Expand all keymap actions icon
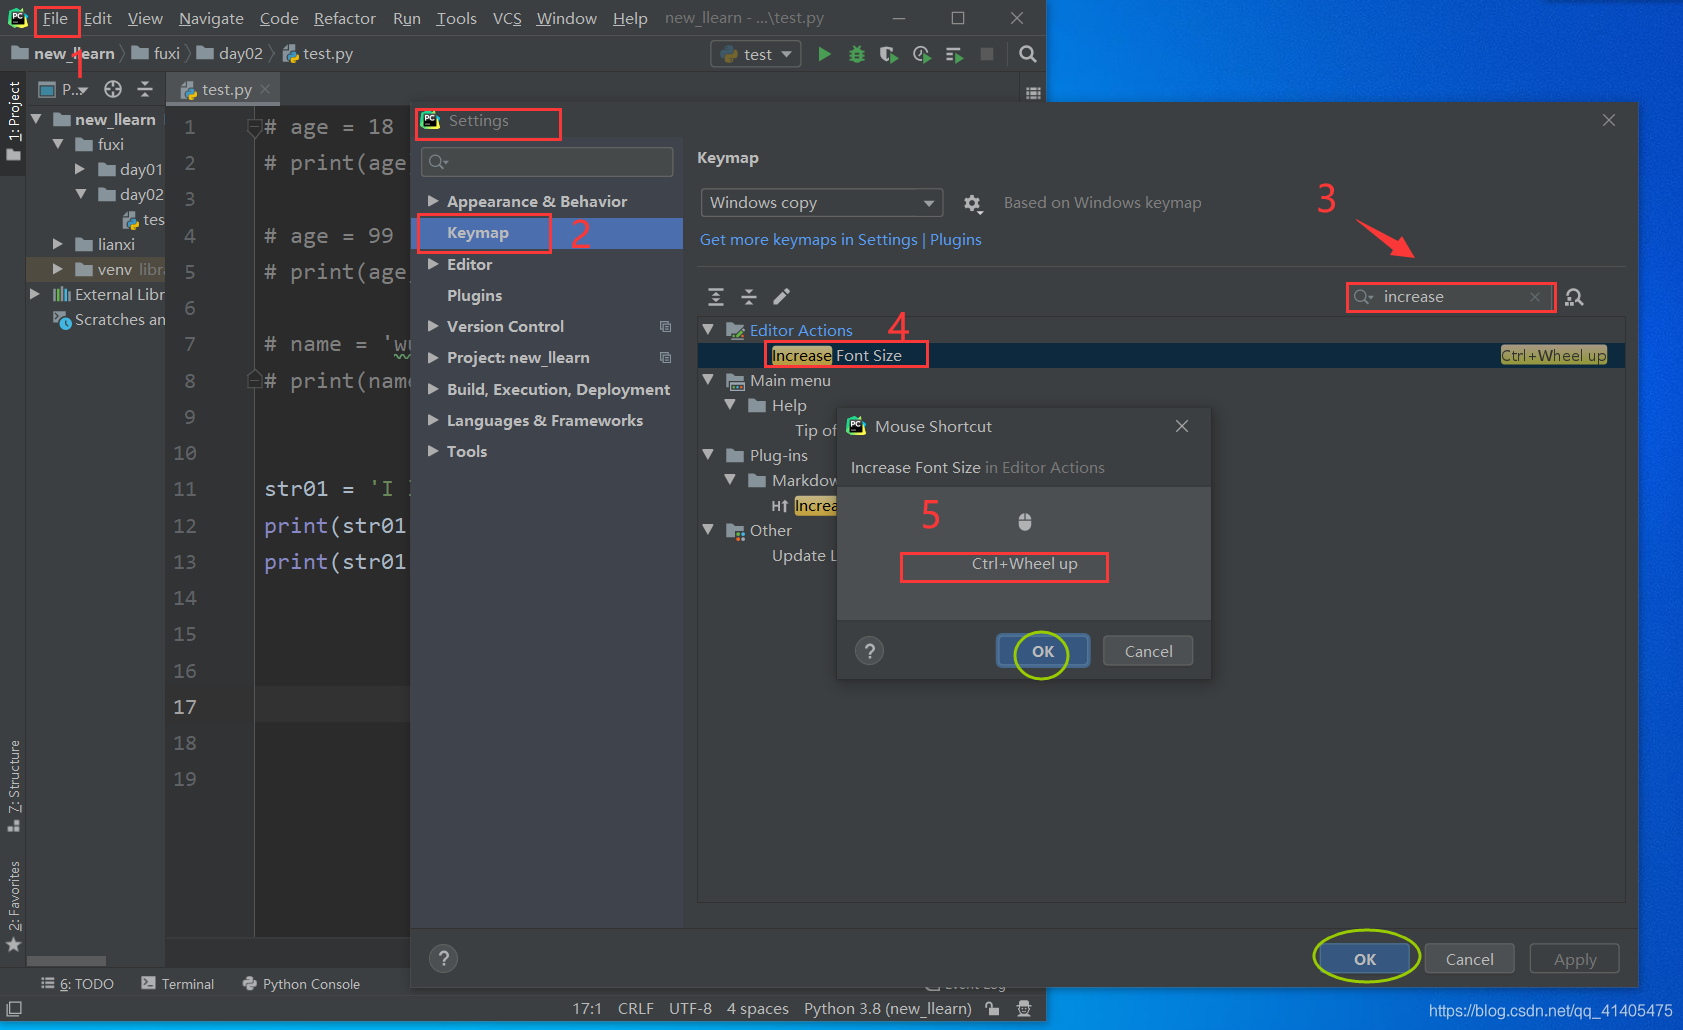This screenshot has width=1683, height=1030. click(716, 296)
